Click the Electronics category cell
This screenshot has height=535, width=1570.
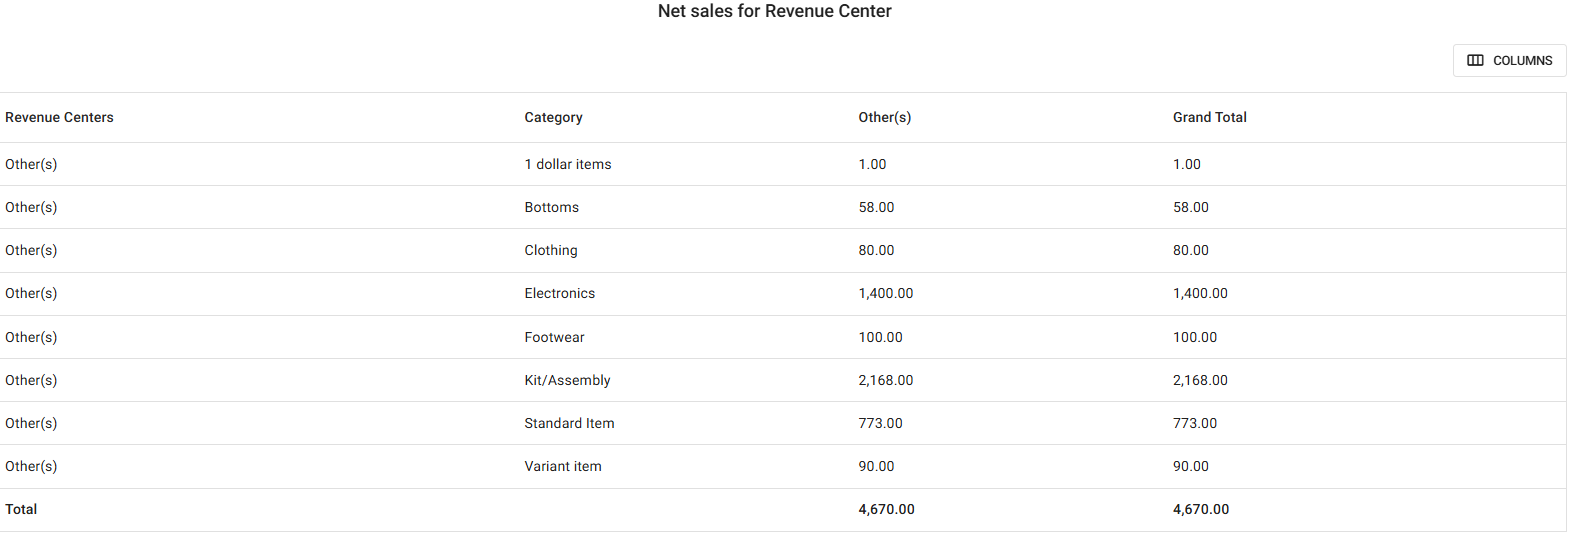pyautogui.click(x=559, y=294)
